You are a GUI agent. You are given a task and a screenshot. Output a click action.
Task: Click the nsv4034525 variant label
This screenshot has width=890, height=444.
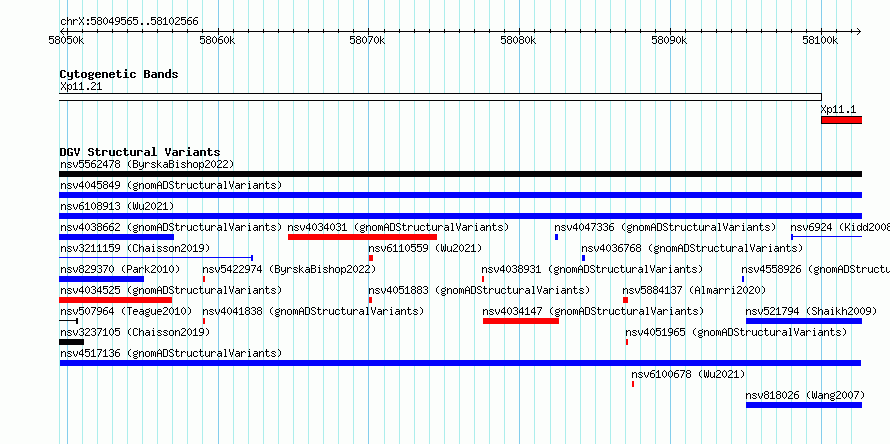pyautogui.click(x=171, y=291)
